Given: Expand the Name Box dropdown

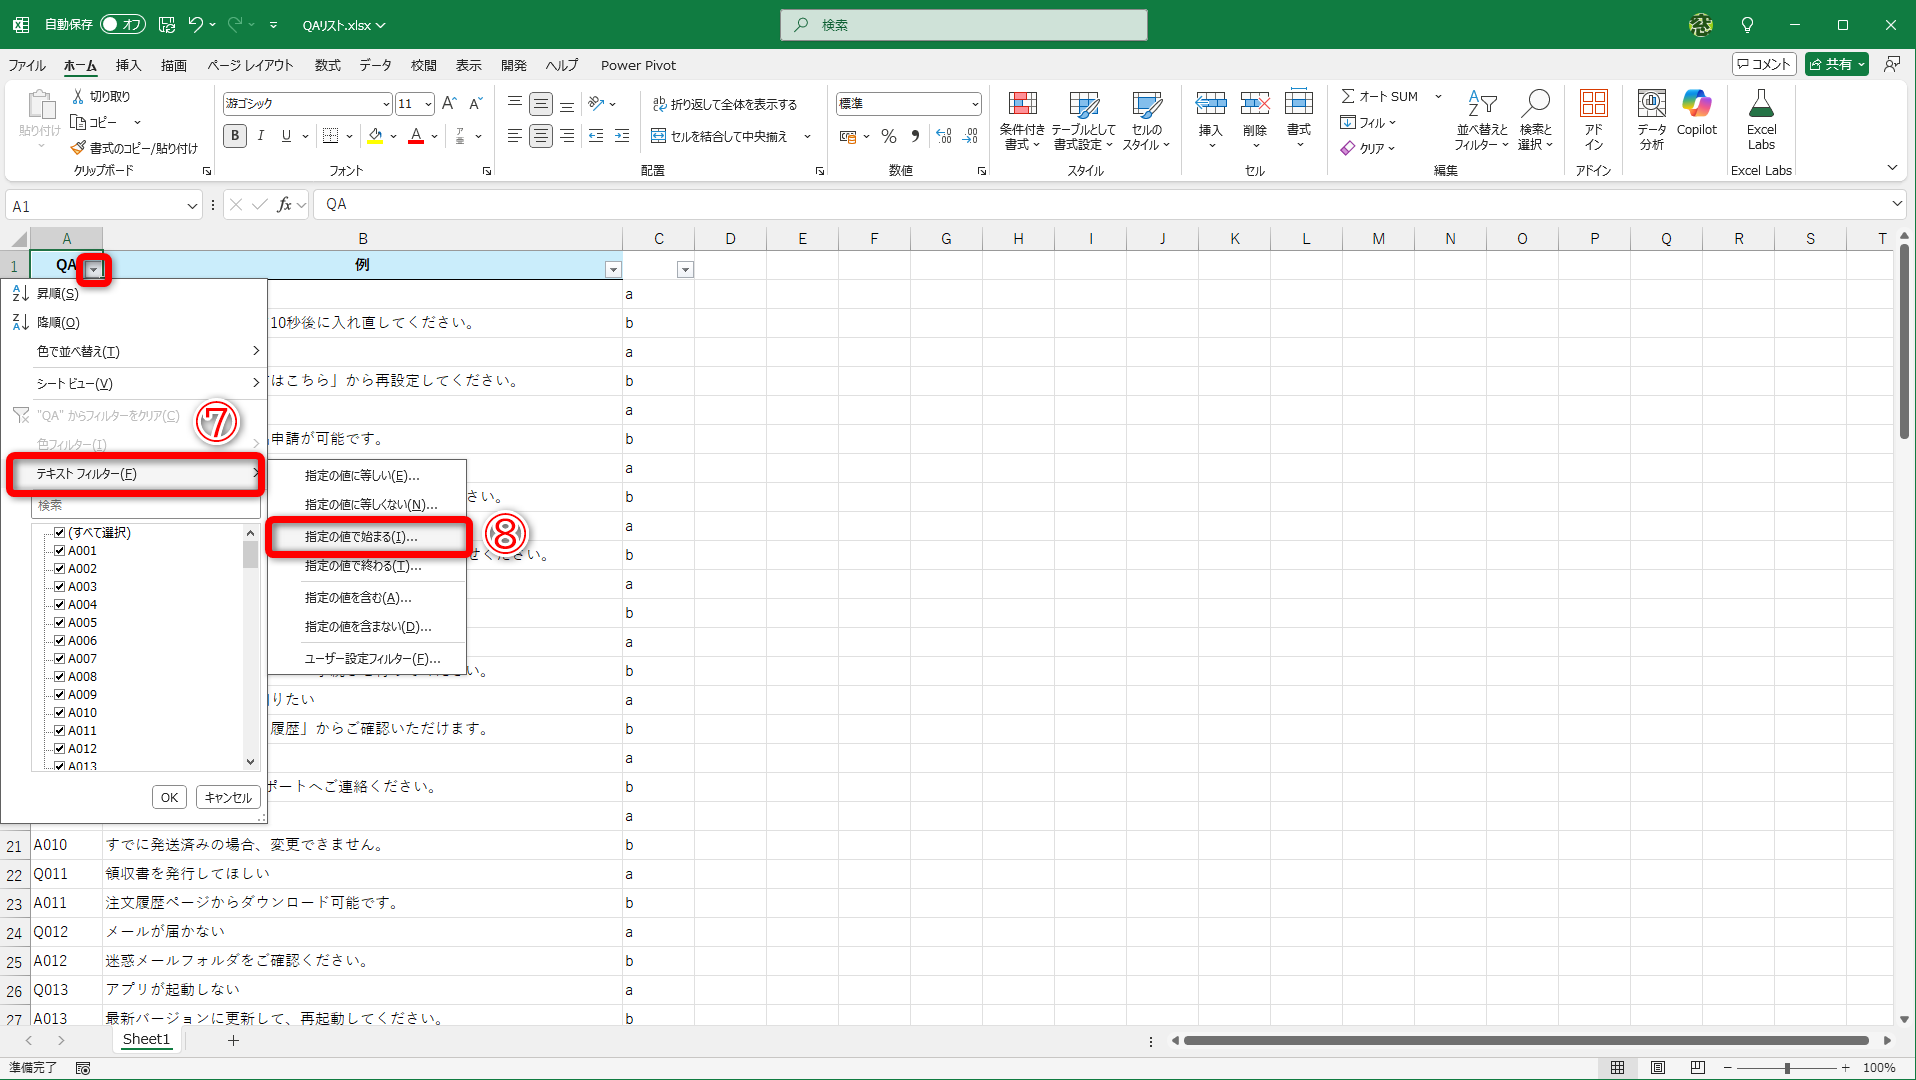Looking at the screenshot, I should [192, 206].
